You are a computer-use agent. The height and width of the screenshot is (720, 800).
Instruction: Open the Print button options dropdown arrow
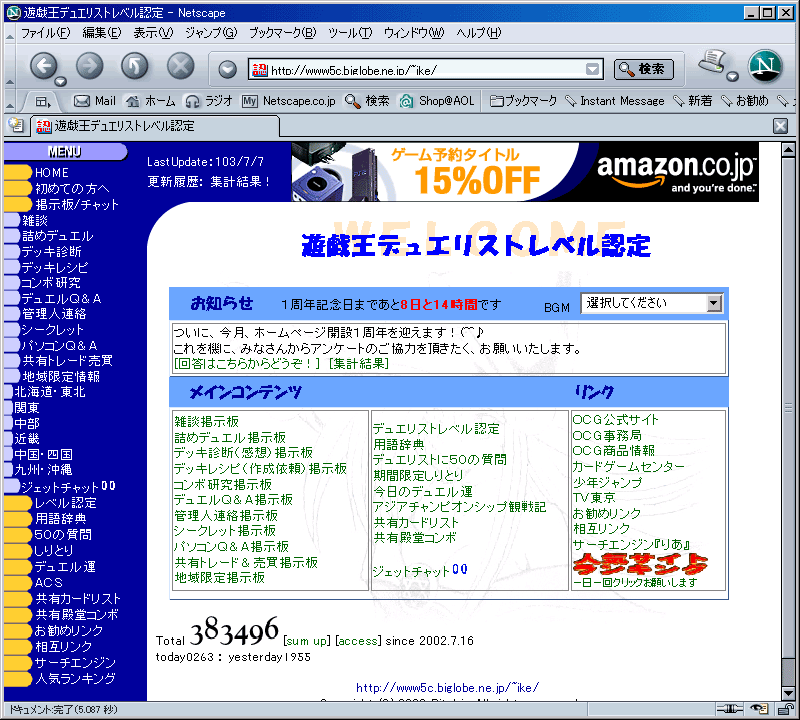732,77
